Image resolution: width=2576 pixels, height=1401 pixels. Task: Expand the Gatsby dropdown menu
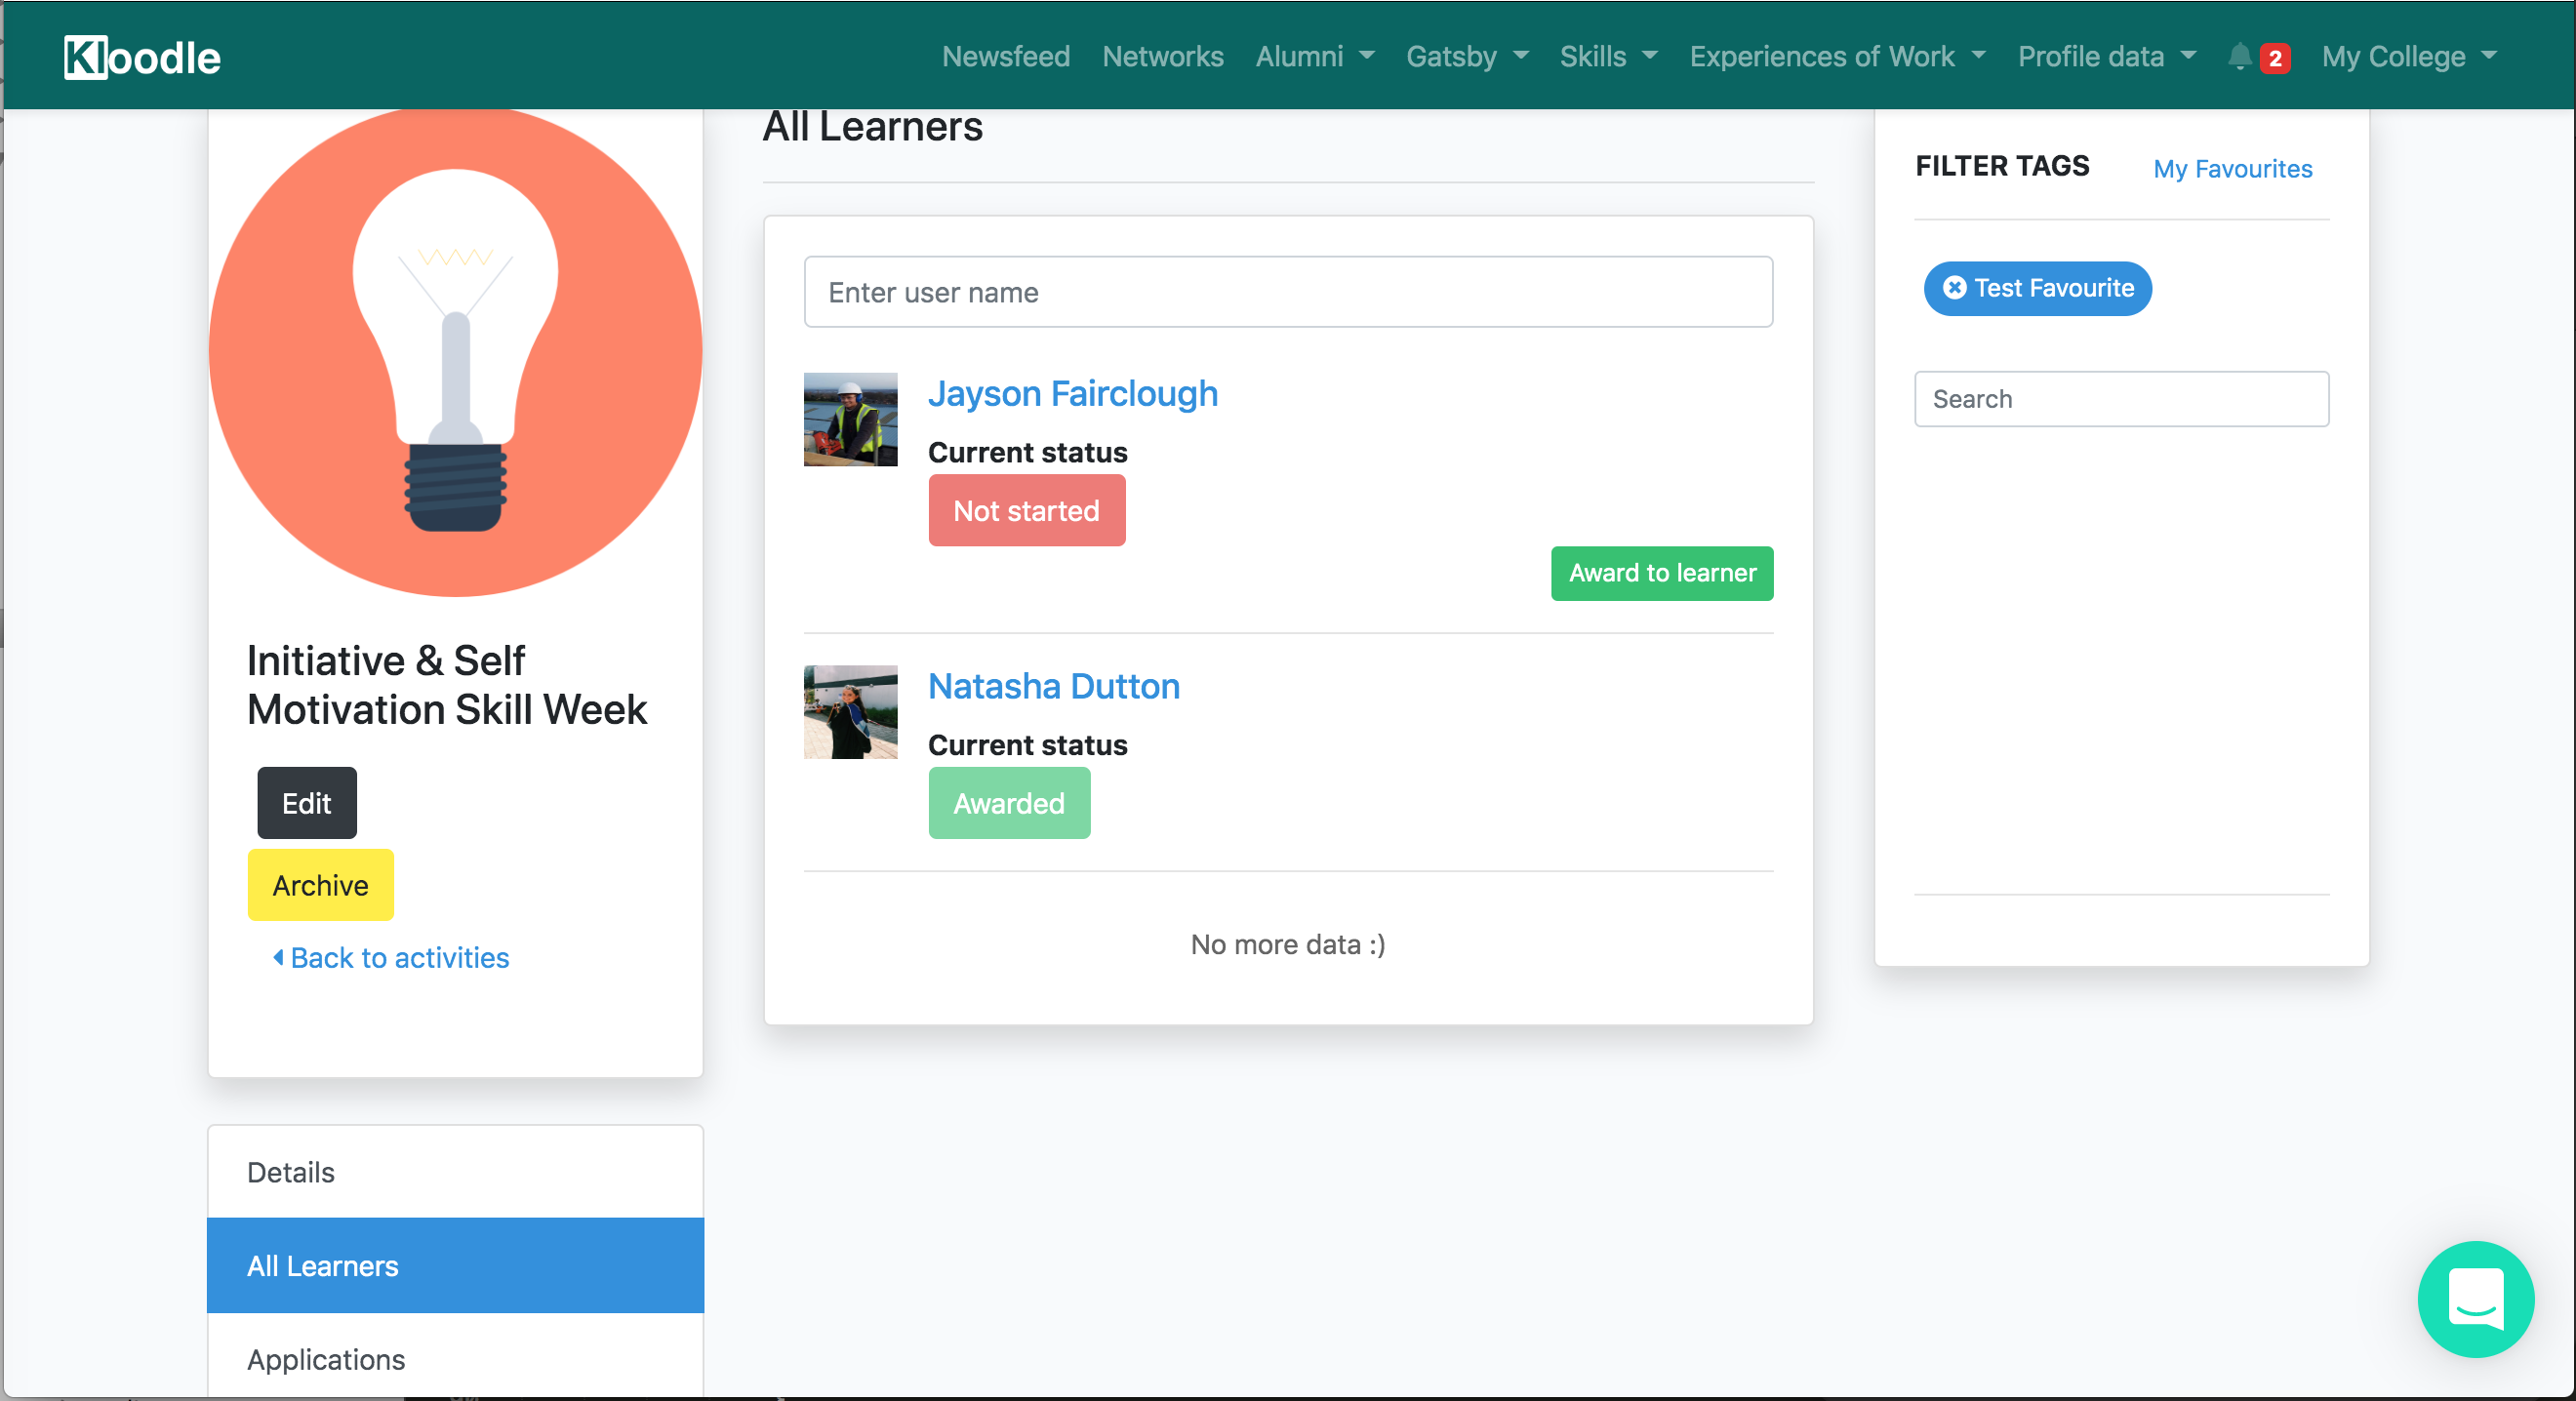tap(1467, 57)
